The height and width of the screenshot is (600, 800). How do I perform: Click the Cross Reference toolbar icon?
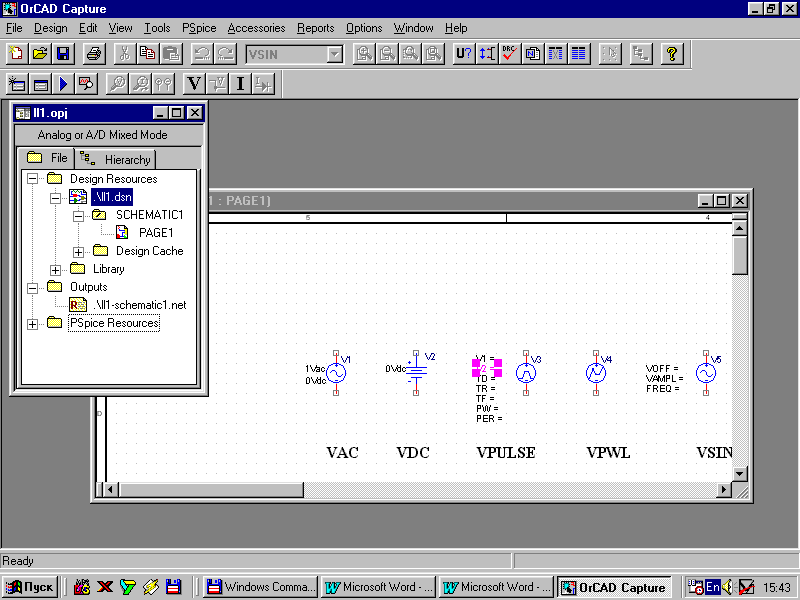[x=556, y=54]
